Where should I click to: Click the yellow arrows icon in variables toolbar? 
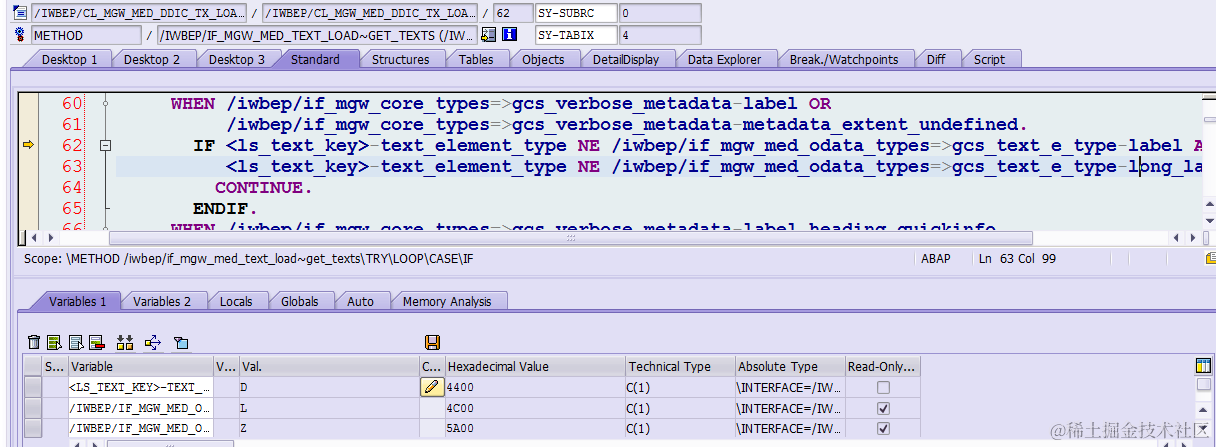(x=153, y=343)
